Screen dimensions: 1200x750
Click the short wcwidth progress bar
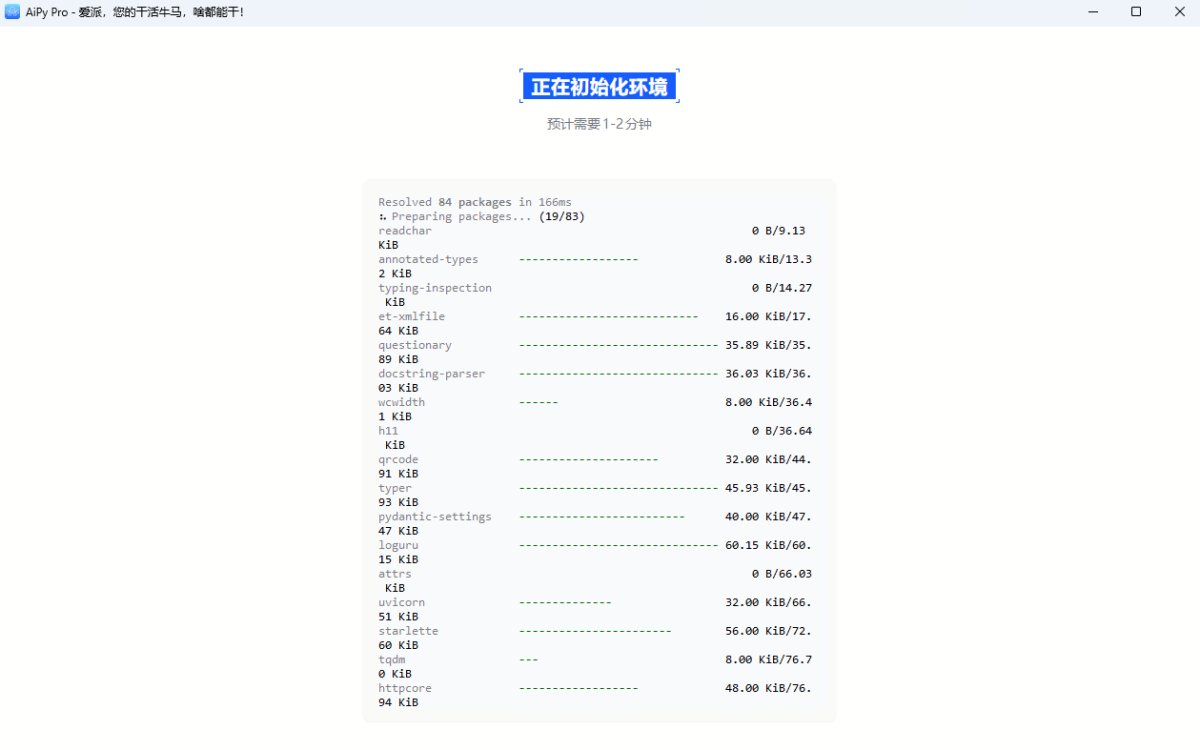tap(538, 403)
